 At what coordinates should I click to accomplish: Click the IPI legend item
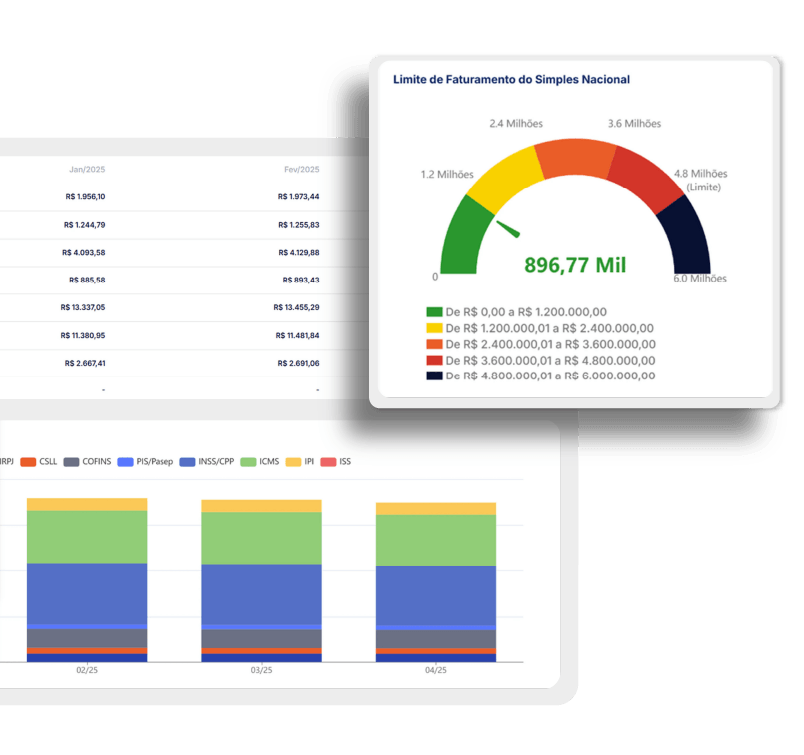pyautogui.click(x=301, y=462)
